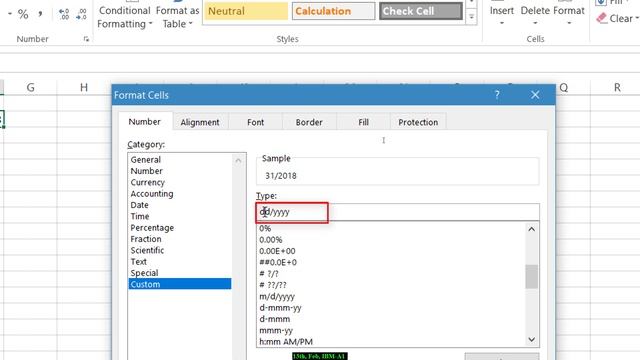Select Scientific category

(180, 250)
